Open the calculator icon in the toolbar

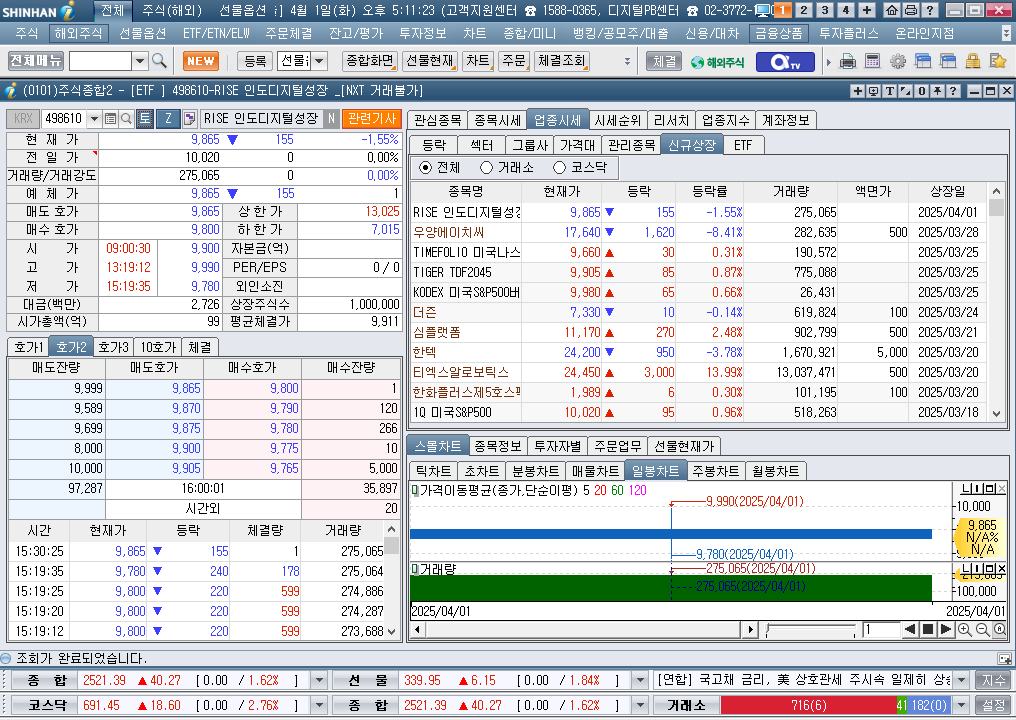[873, 62]
